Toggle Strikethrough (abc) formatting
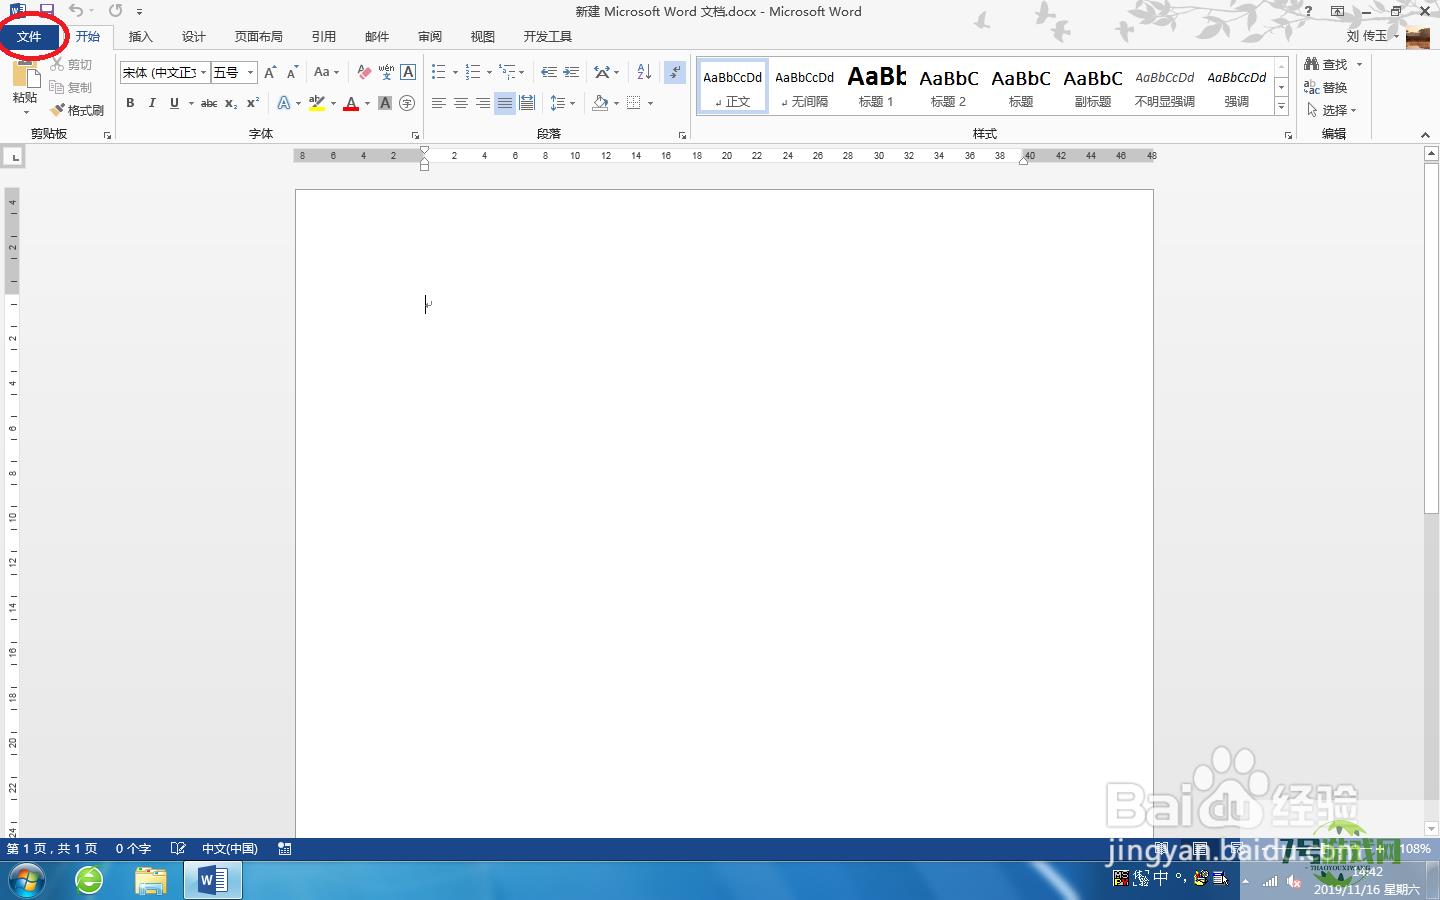Screen dimensions: 1440x900 pyautogui.click(x=209, y=103)
